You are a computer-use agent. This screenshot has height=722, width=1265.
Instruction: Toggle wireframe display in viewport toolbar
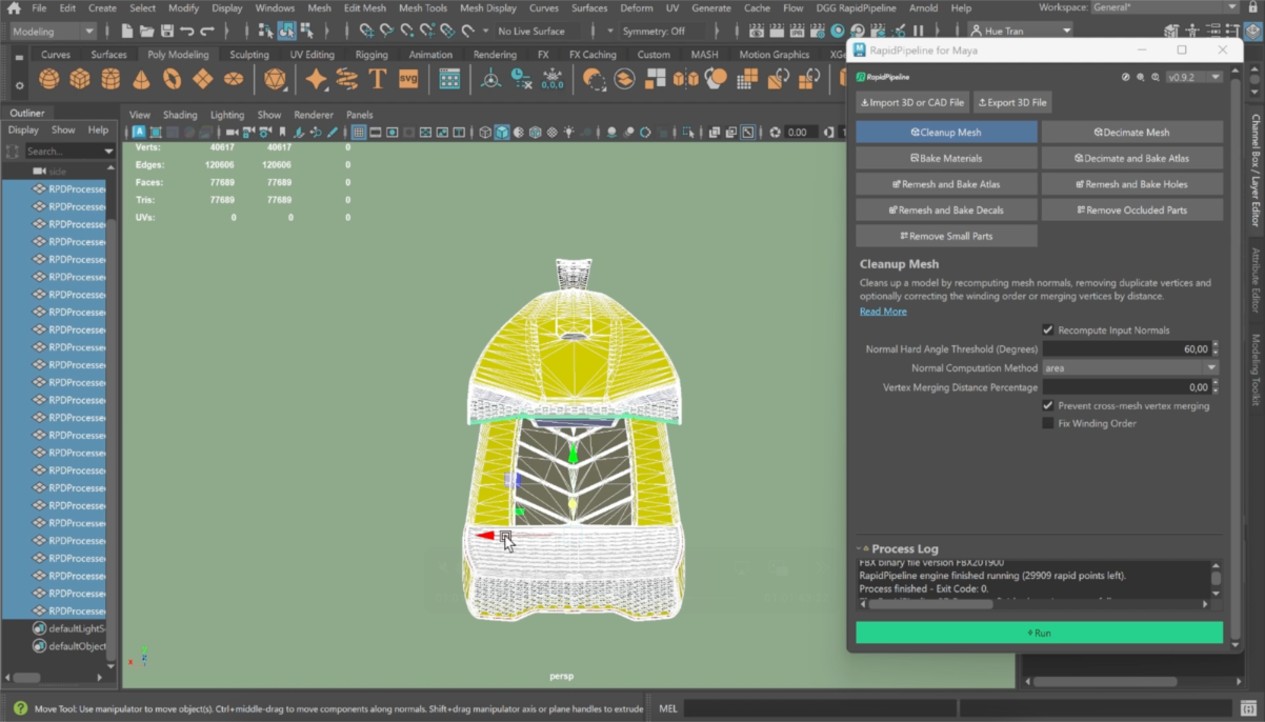tap(485, 132)
